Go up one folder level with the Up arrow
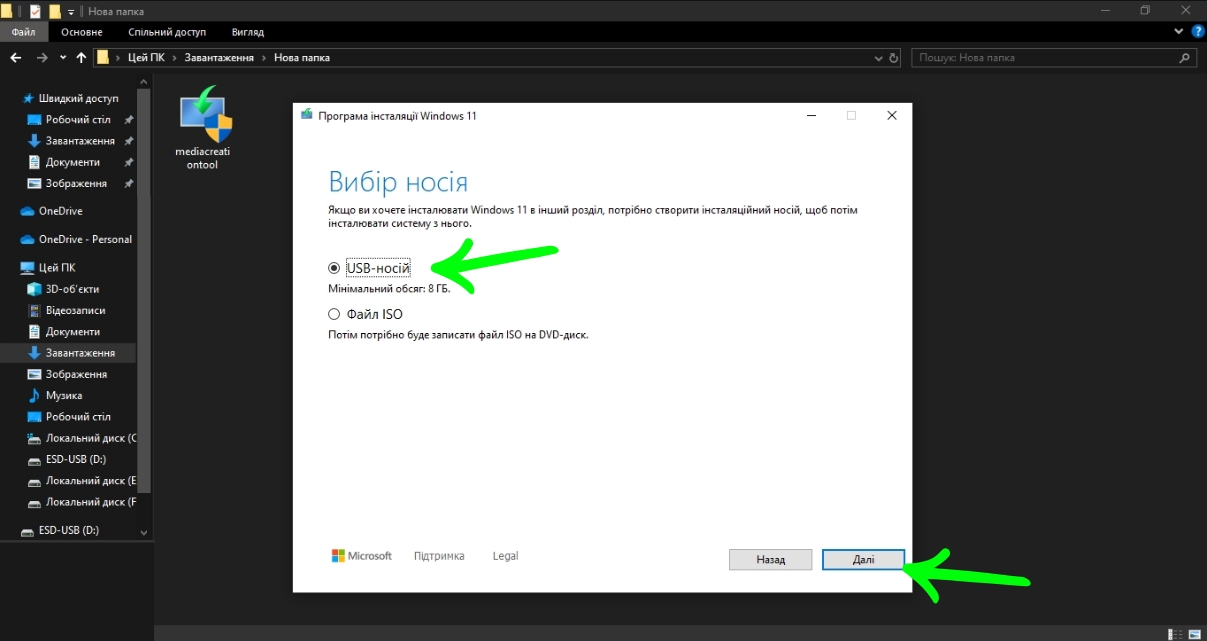The width and height of the screenshot is (1207, 641). click(x=81, y=58)
